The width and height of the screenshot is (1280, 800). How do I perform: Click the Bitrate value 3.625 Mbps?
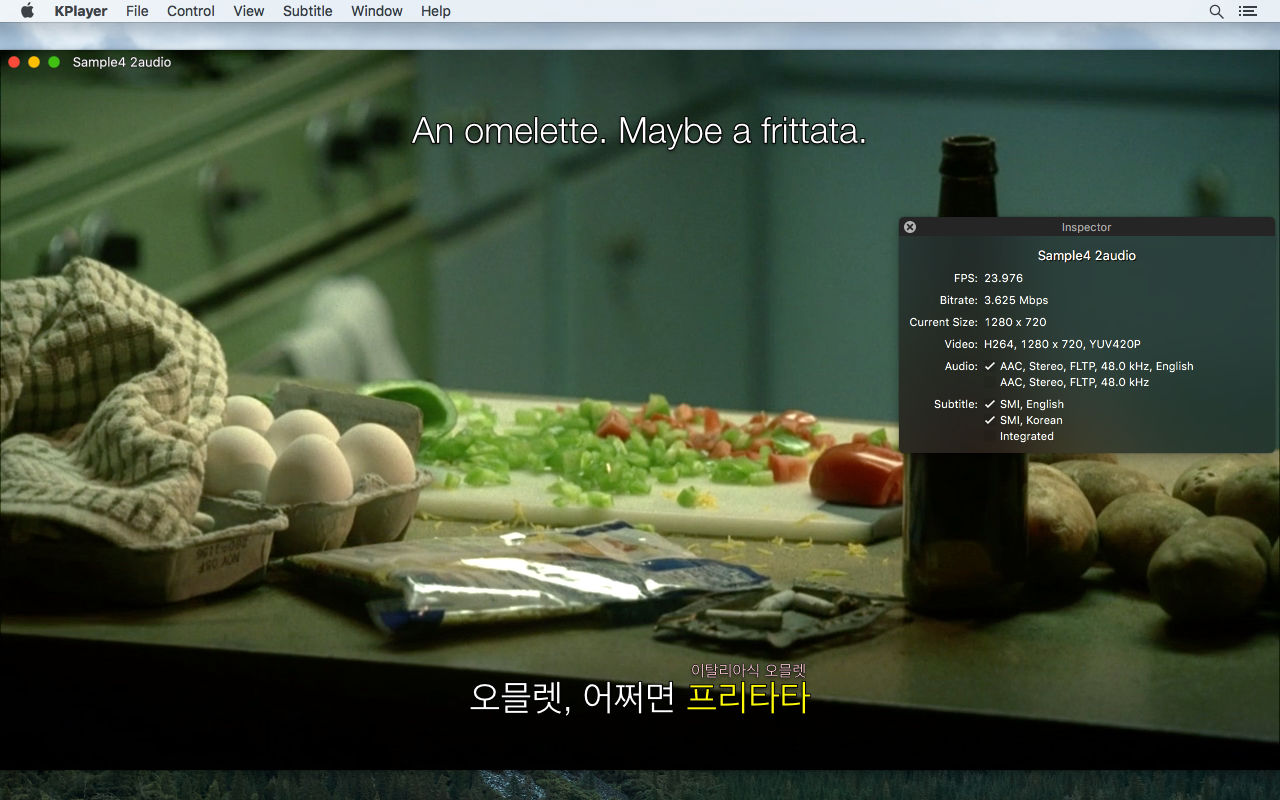coord(1016,300)
